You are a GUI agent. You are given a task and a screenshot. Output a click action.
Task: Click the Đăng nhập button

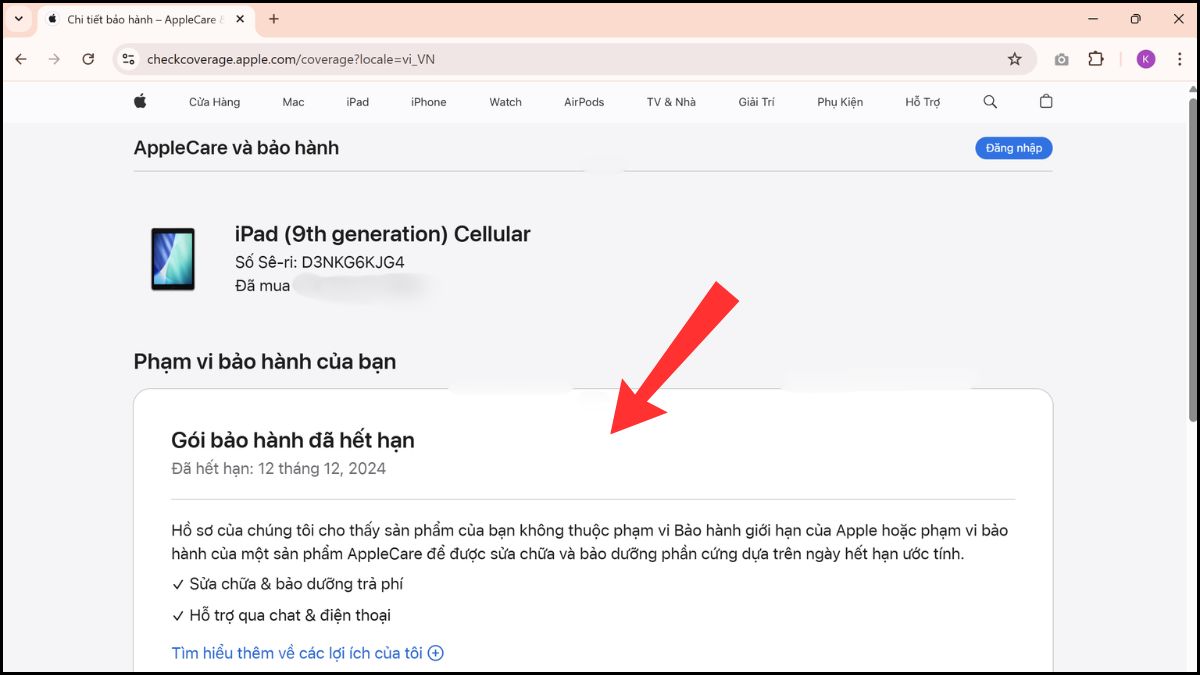click(1013, 147)
